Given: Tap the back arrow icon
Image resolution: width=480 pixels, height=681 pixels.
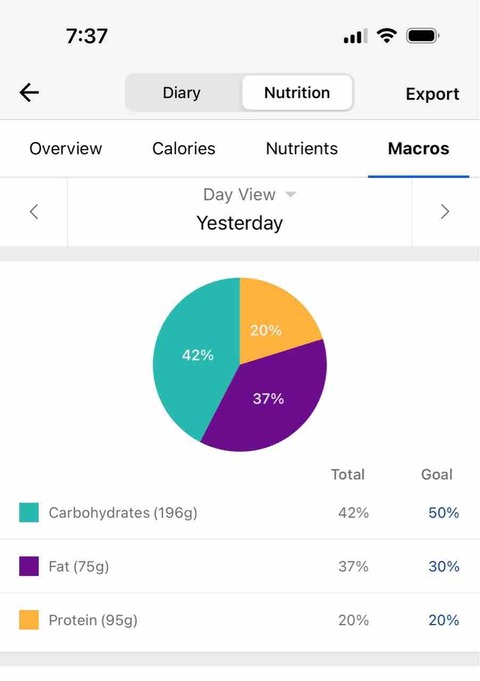Looking at the screenshot, I should coord(29,93).
